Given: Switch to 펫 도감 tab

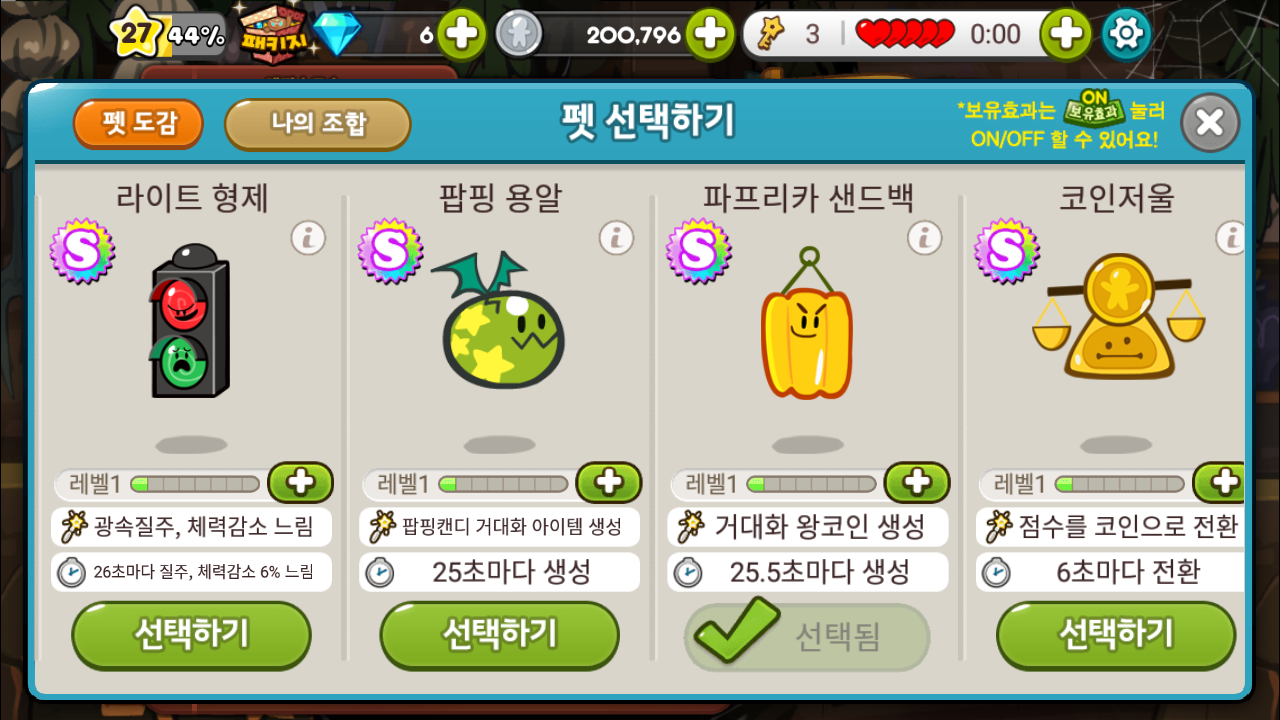Looking at the screenshot, I should [138, 124].
